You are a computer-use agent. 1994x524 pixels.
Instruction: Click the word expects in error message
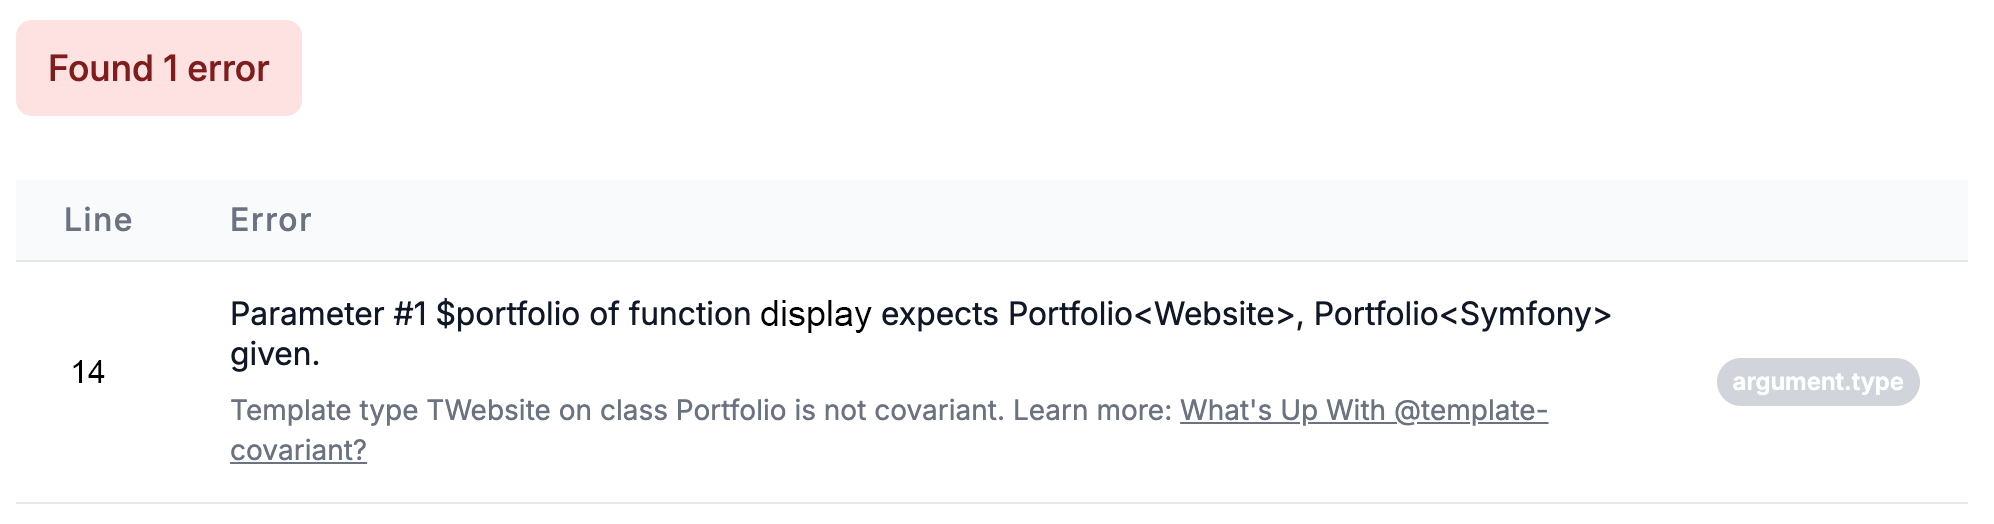click(940, 314)
